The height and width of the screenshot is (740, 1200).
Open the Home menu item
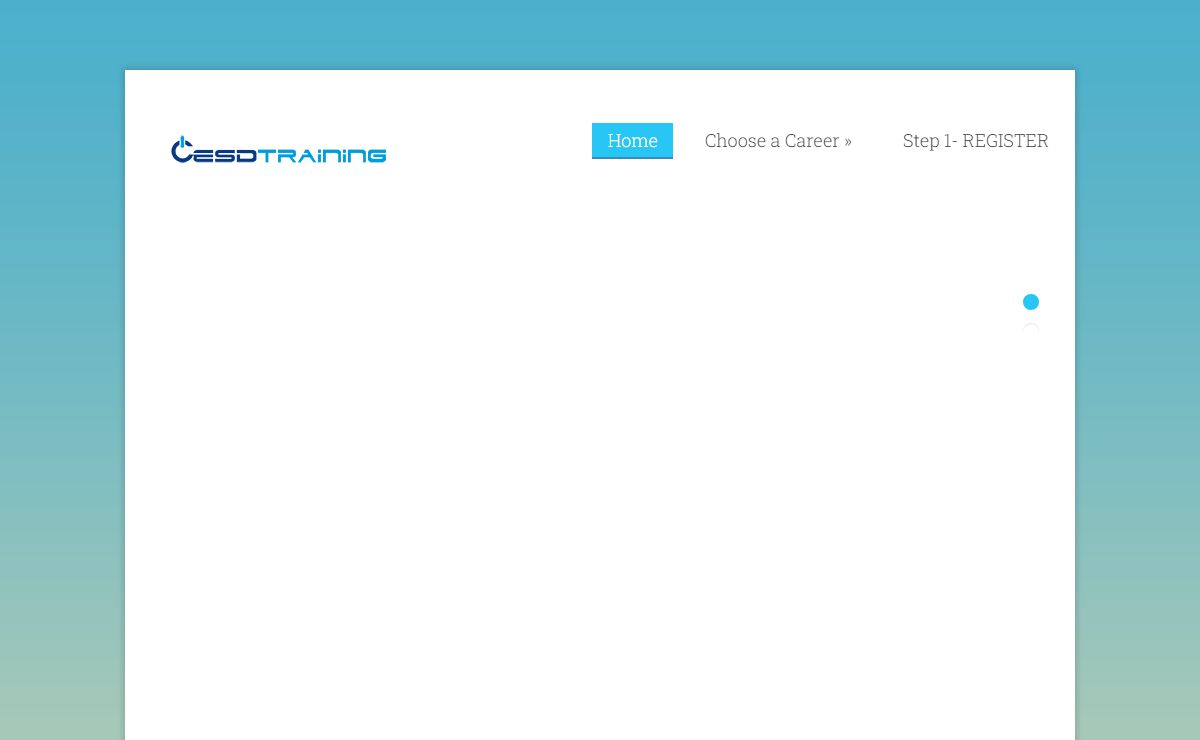pos(632,141)
